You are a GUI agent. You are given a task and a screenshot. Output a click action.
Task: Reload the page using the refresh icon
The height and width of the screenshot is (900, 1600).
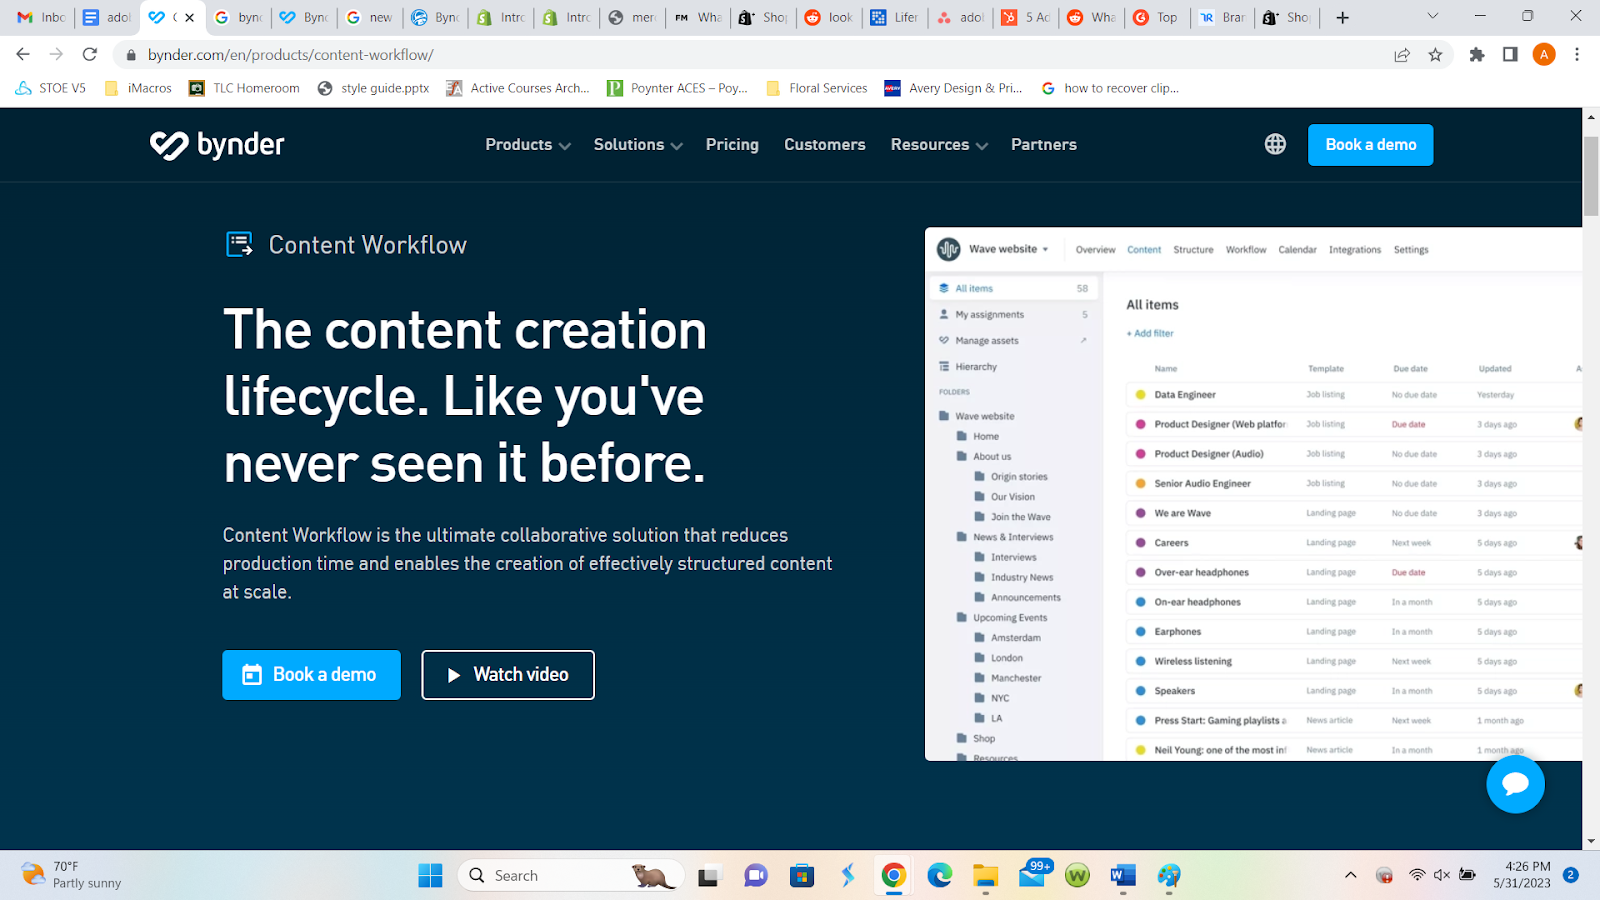[90, 55]
